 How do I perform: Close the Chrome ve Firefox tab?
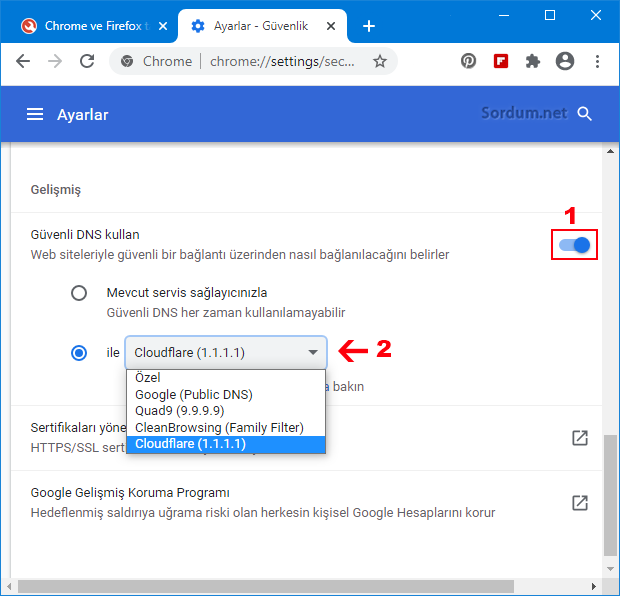163,26
